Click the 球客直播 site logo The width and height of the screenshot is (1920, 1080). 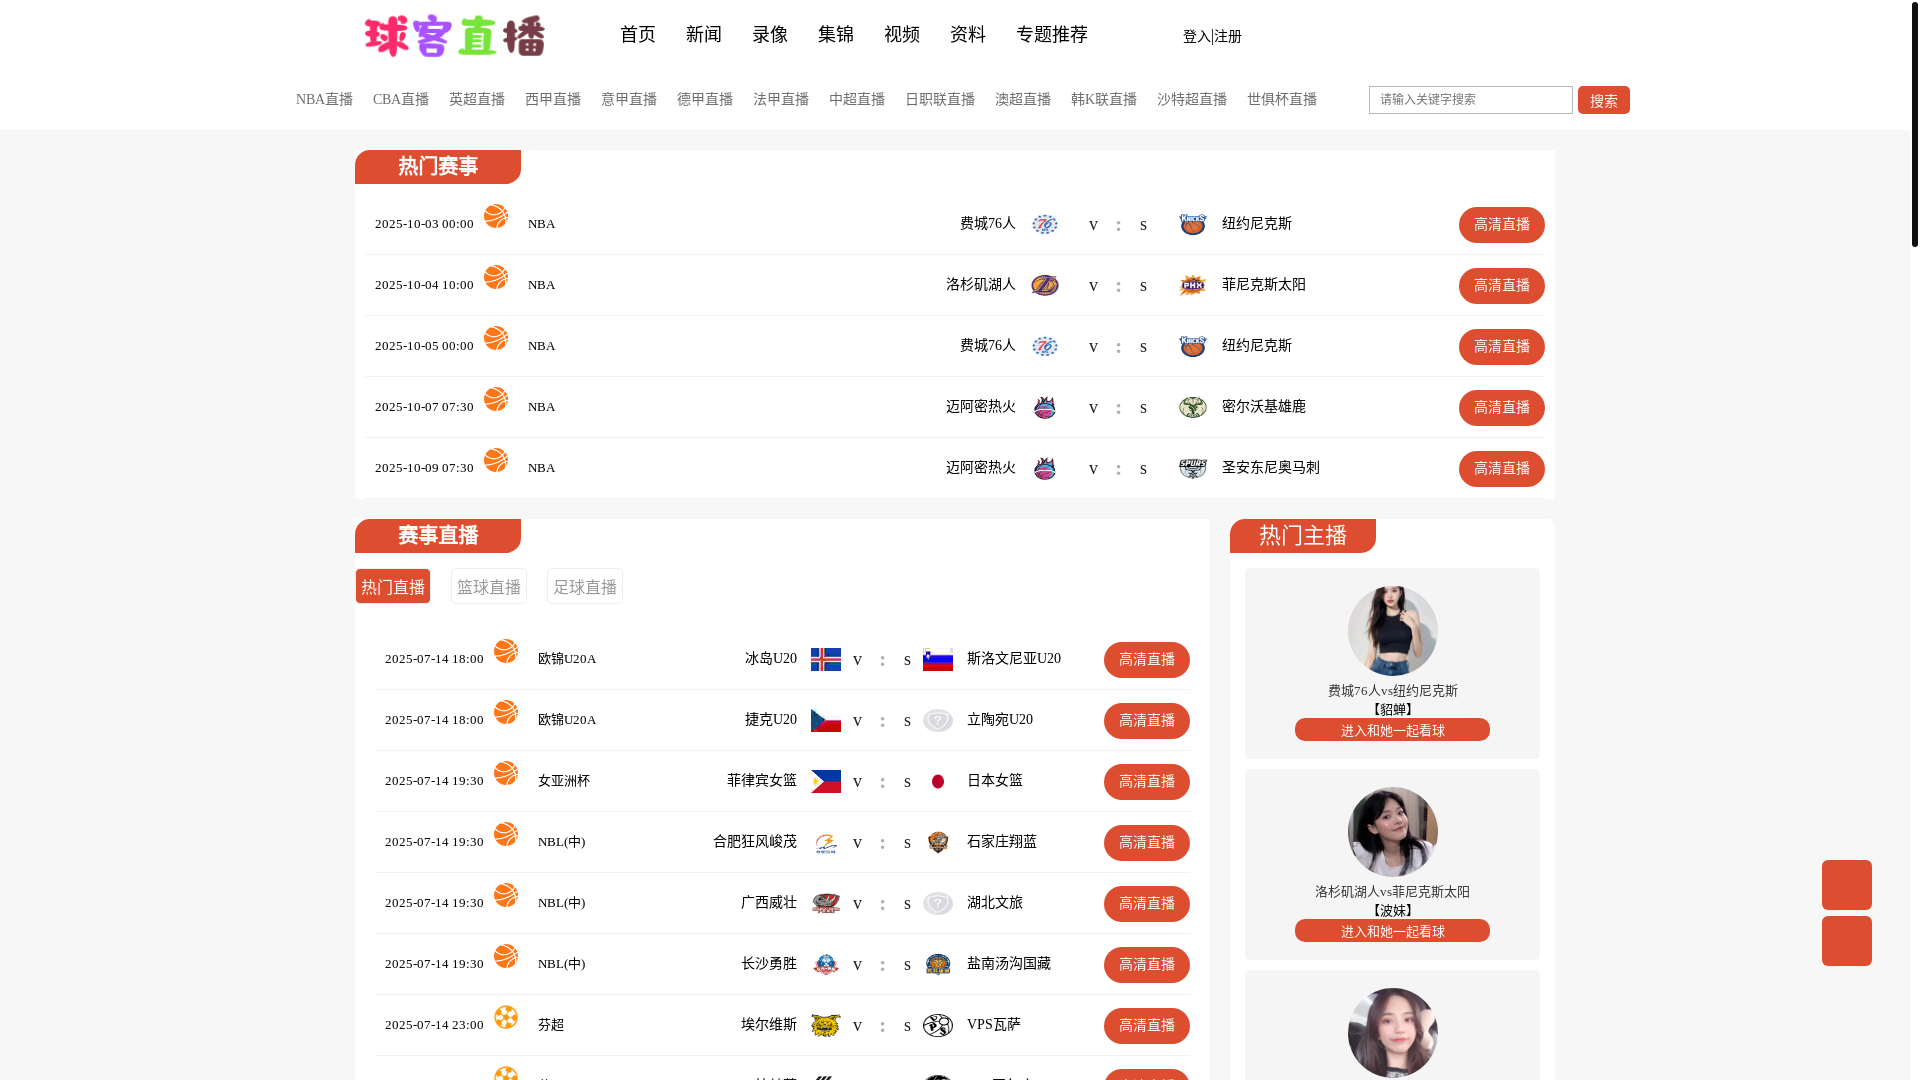455,36
